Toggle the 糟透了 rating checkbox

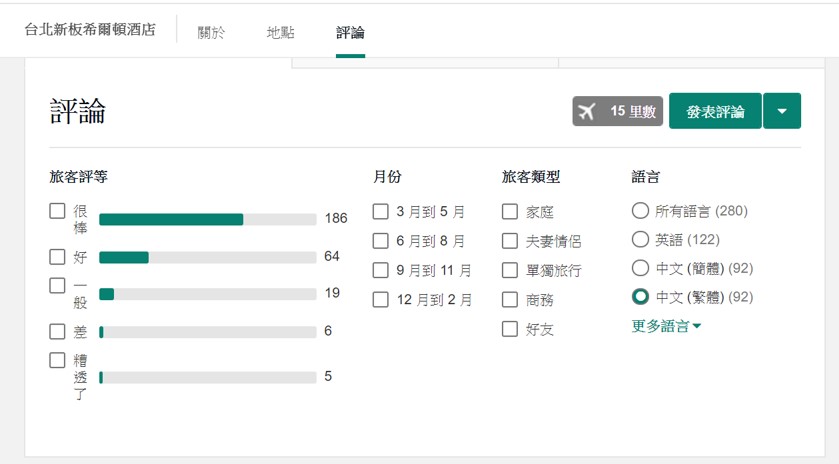pos(58,360)
